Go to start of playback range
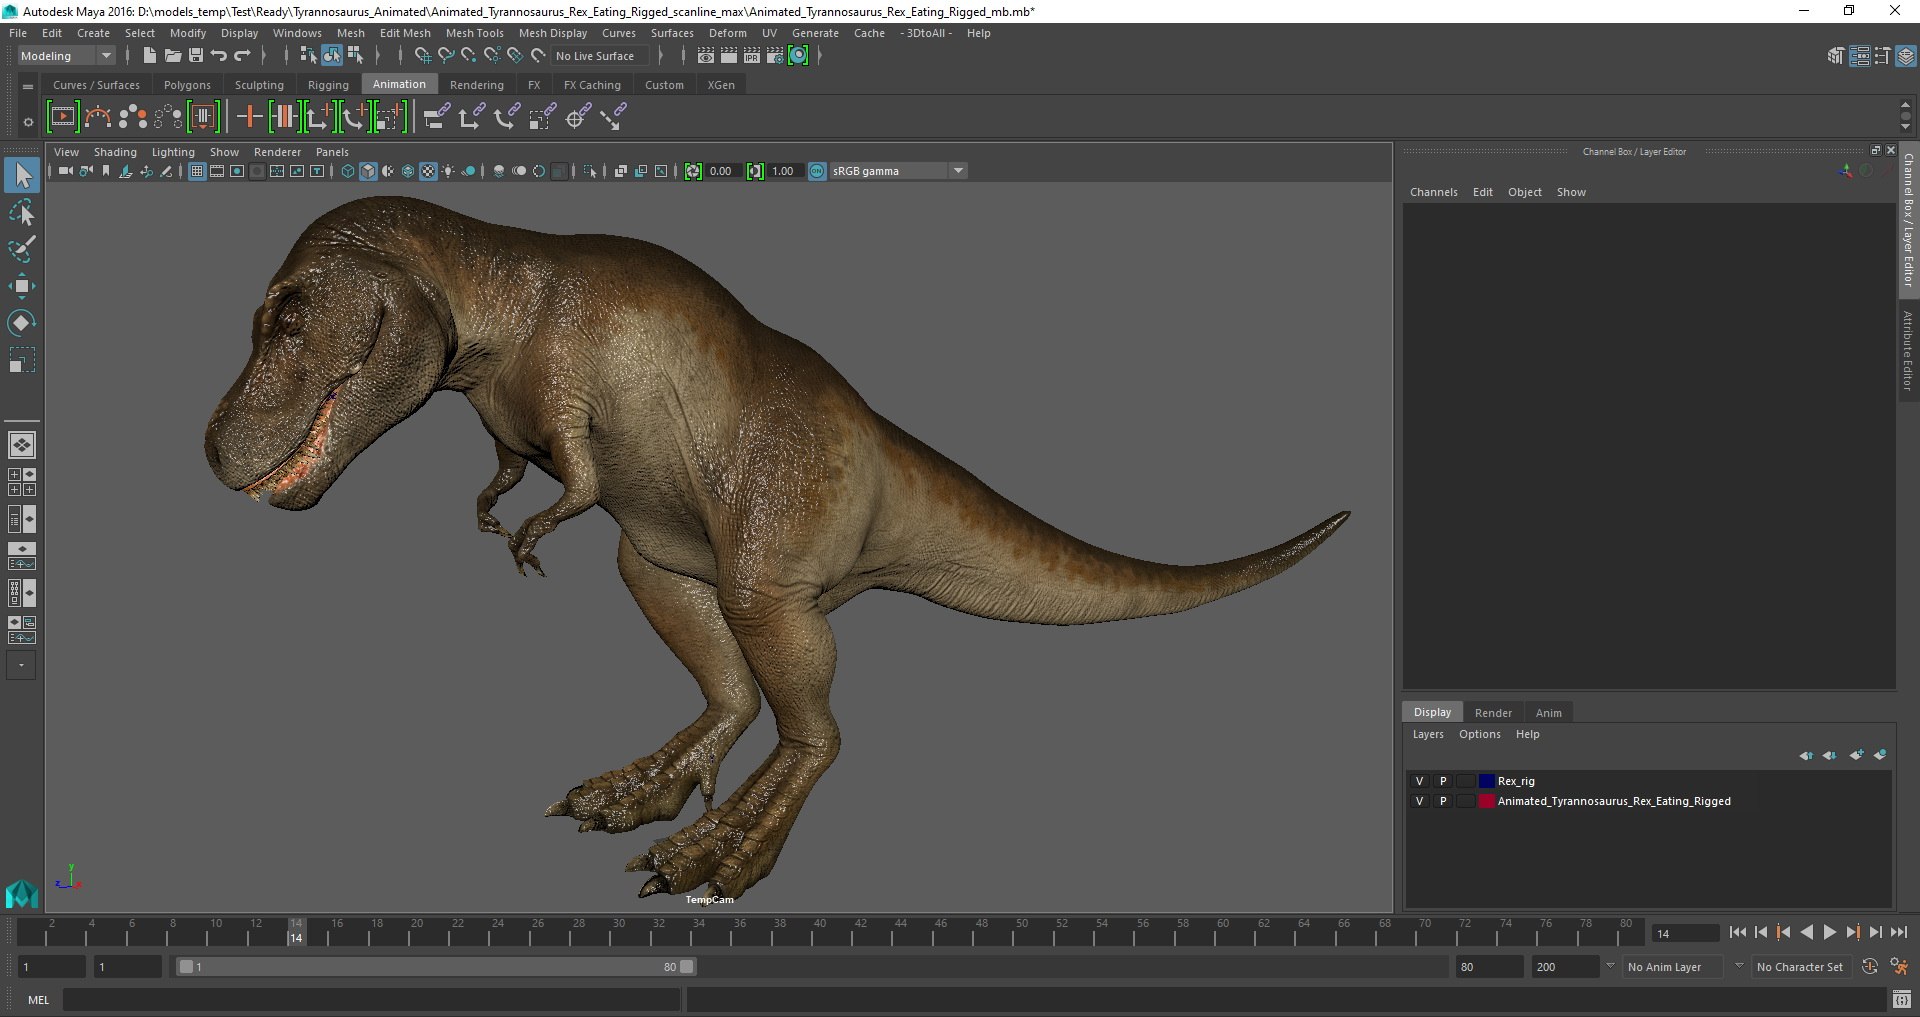The height and width of the screenshot is (1017, 1920). [x=1738, y=932]
